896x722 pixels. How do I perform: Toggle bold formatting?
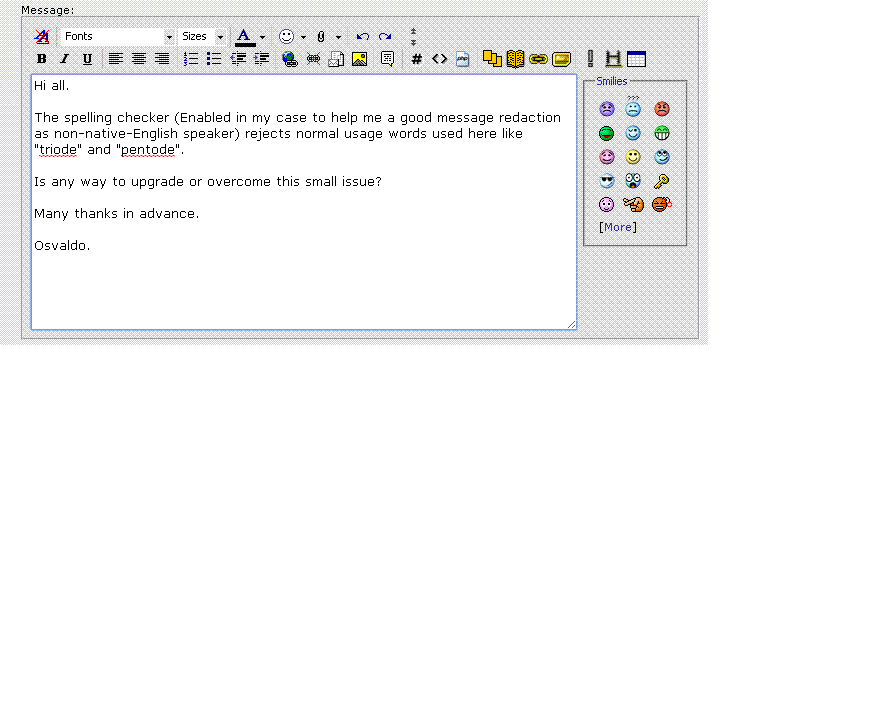[41, 59]
